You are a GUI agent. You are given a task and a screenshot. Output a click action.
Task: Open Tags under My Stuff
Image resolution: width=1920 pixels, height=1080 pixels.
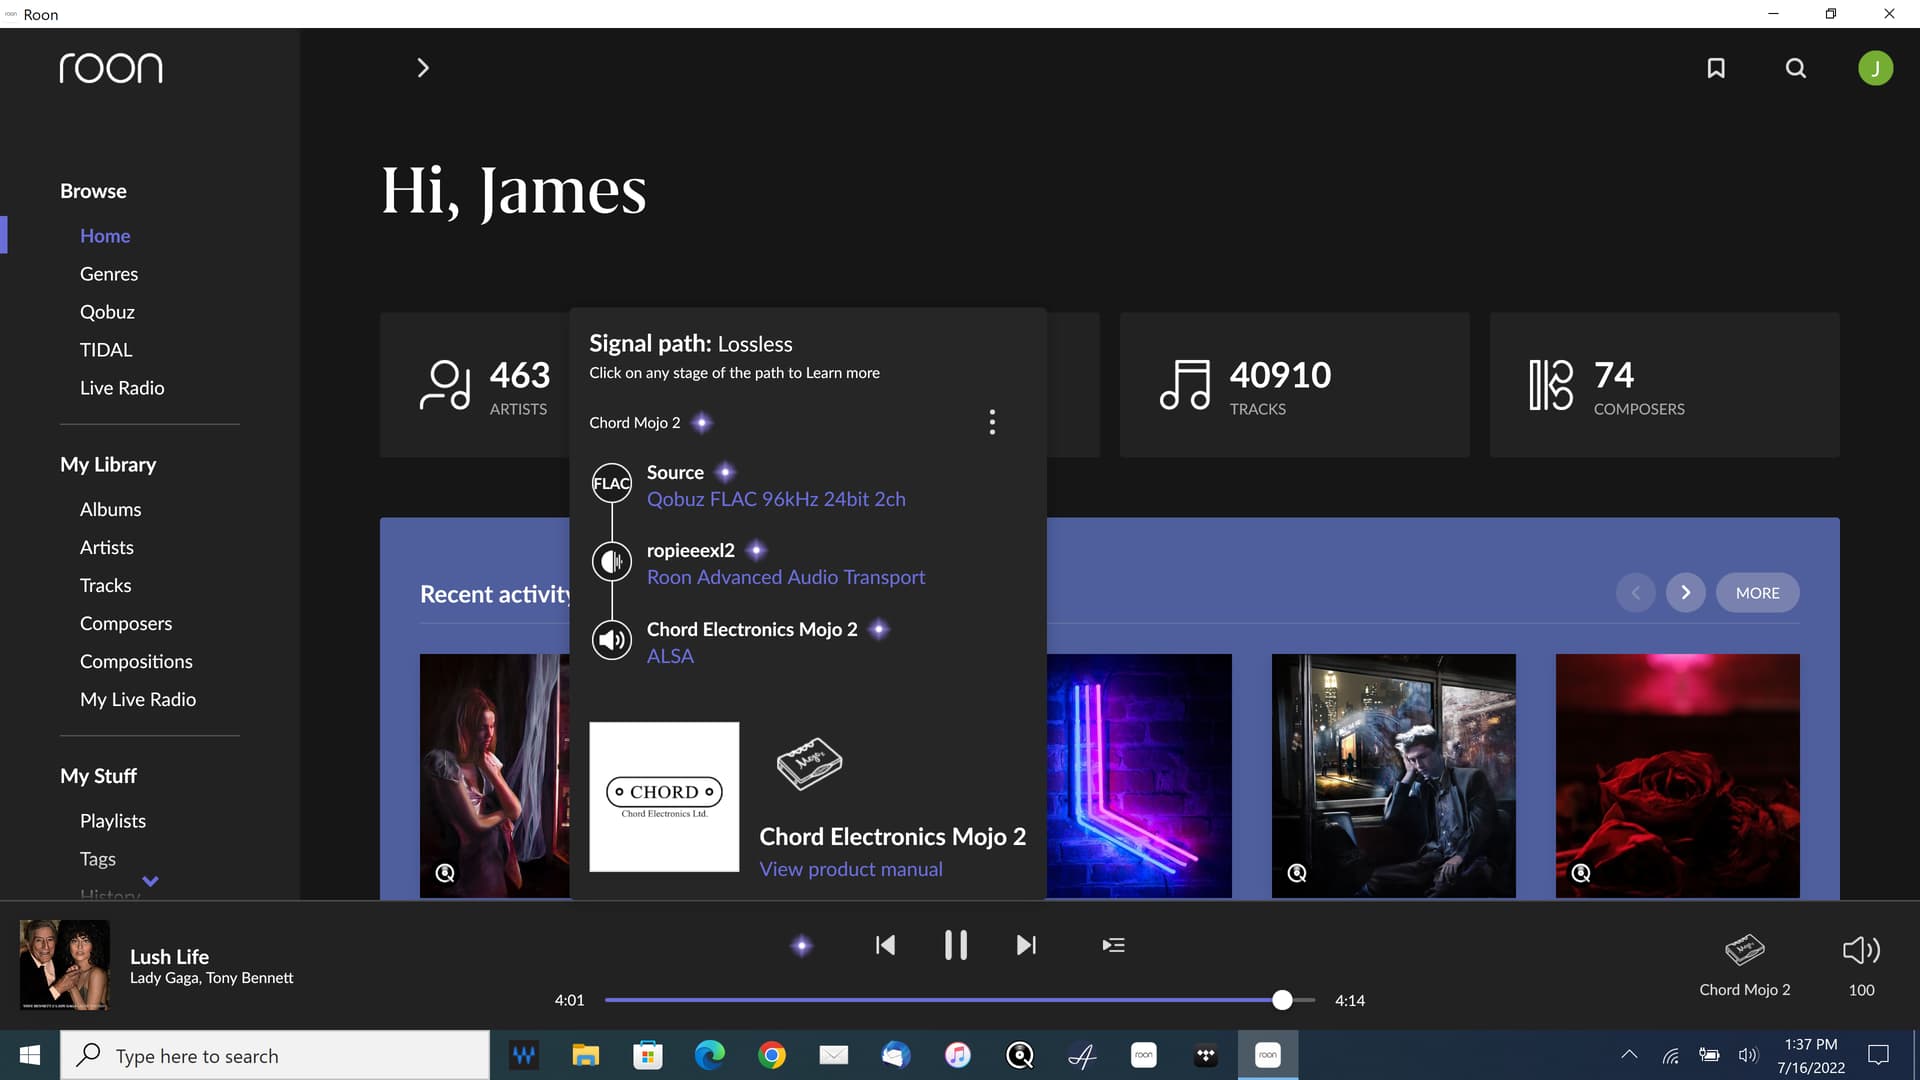click(98, 858)
